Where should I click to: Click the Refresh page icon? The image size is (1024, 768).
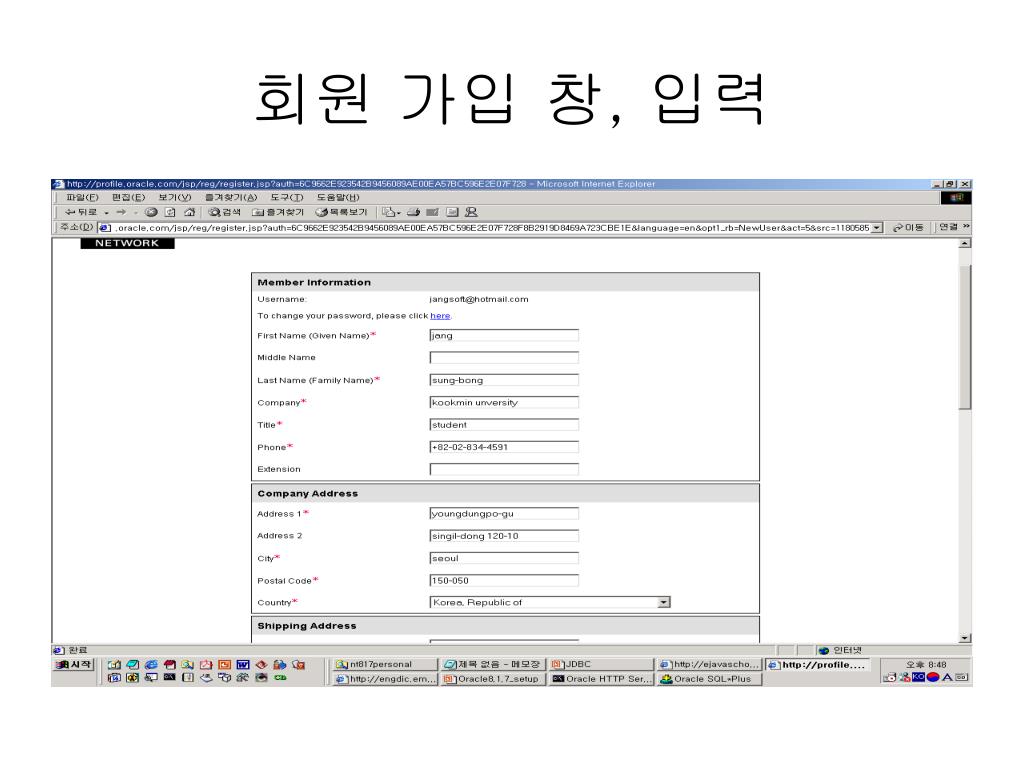(170, 212)
